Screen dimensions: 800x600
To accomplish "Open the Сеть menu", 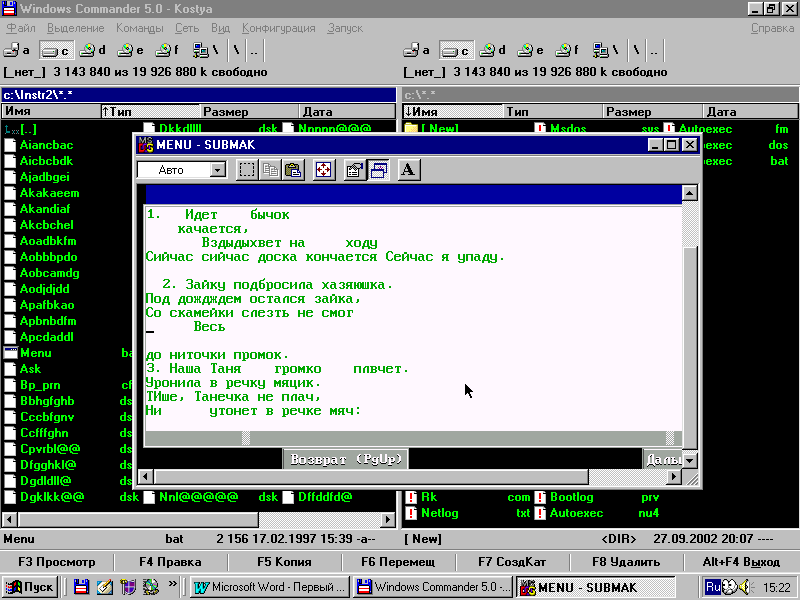I will (x=187, y=28).
